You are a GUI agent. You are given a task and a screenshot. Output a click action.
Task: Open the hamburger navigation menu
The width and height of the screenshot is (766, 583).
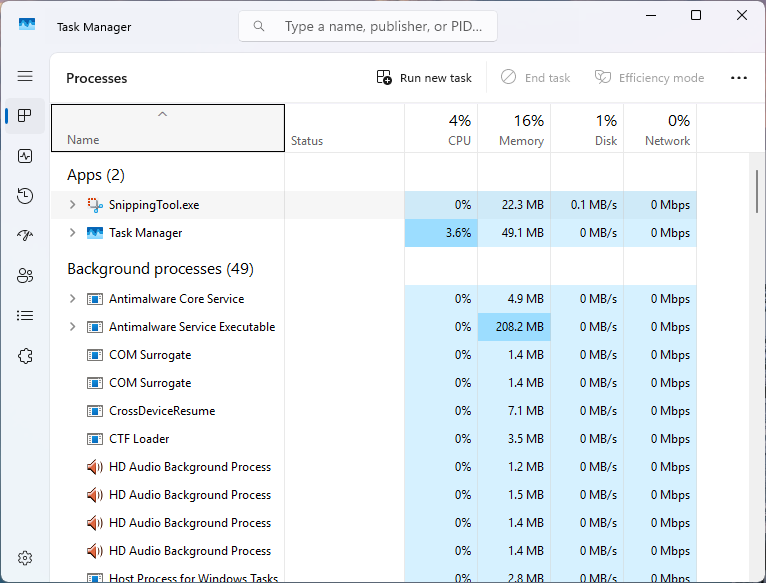point(25,76)
